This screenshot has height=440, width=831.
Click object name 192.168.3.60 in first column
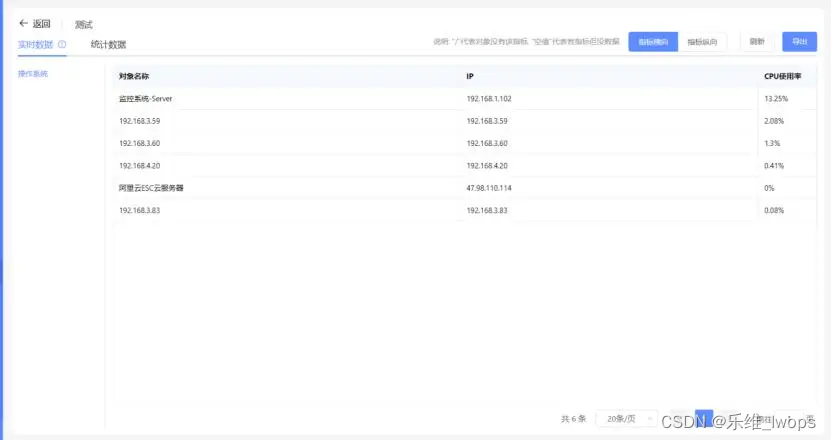(139, 143)
